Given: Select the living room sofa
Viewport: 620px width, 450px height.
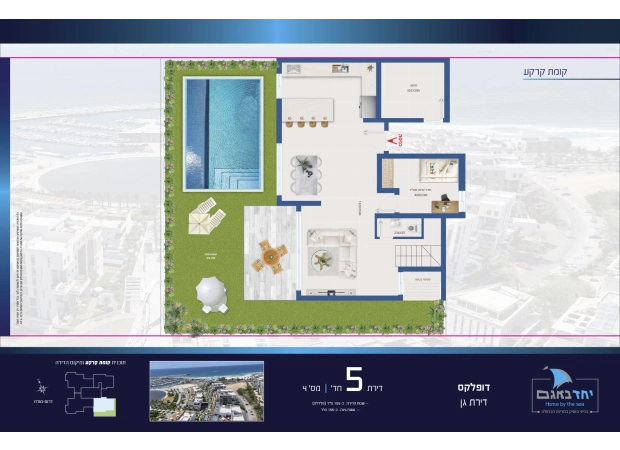Looking at the screenshot, I should [333, 253].
